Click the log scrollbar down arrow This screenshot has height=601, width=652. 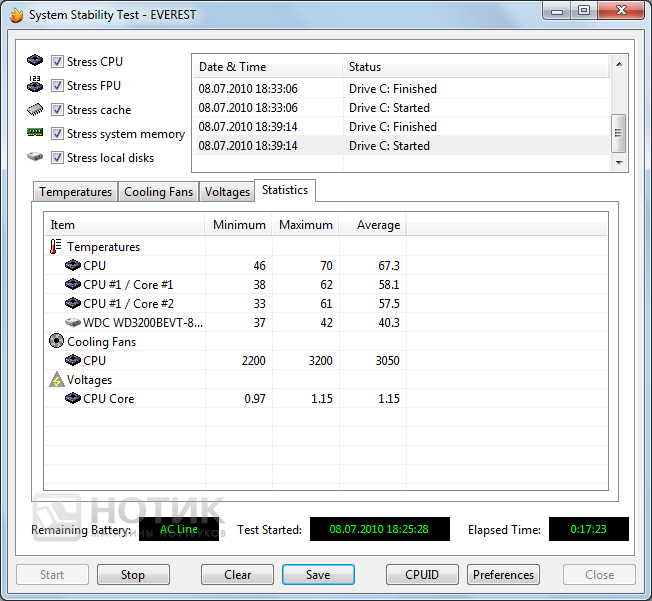point(619,163)
